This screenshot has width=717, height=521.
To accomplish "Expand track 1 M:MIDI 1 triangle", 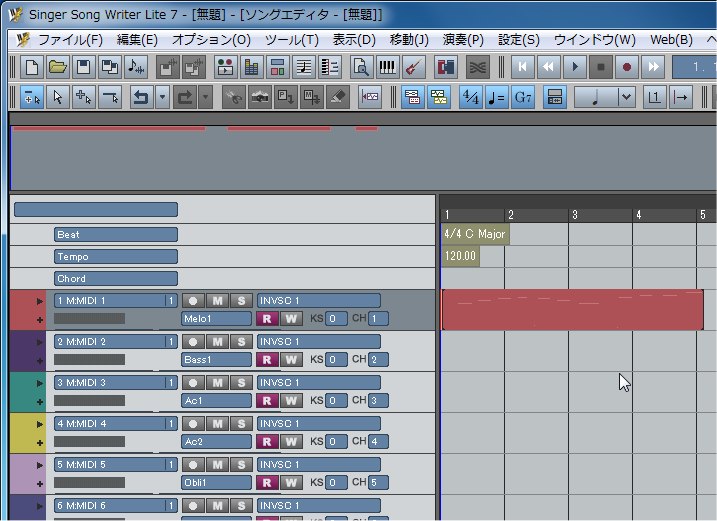I will [x=40, y=301].
